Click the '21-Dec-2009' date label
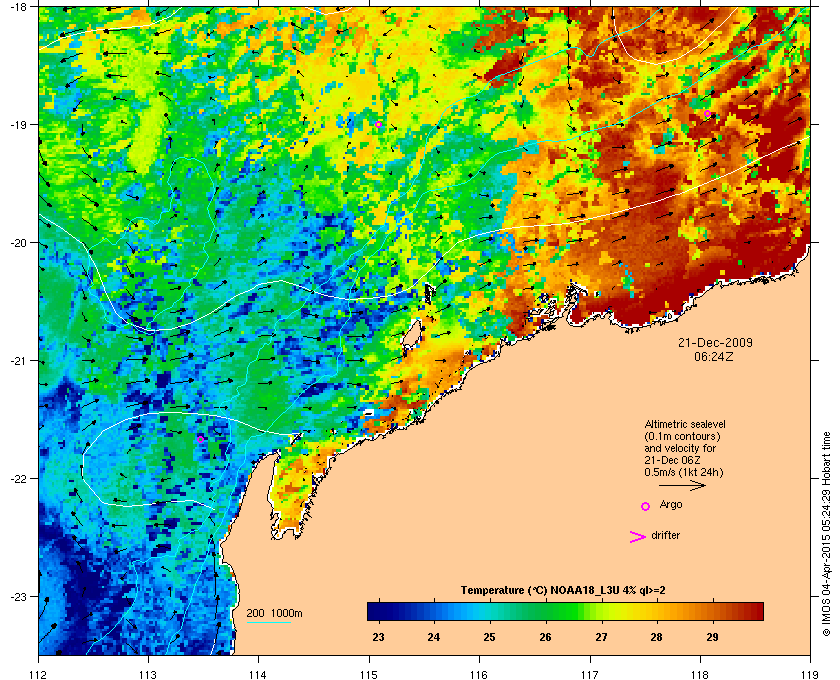The width and height of the screenshot is (840, 680). click(715, 343)
